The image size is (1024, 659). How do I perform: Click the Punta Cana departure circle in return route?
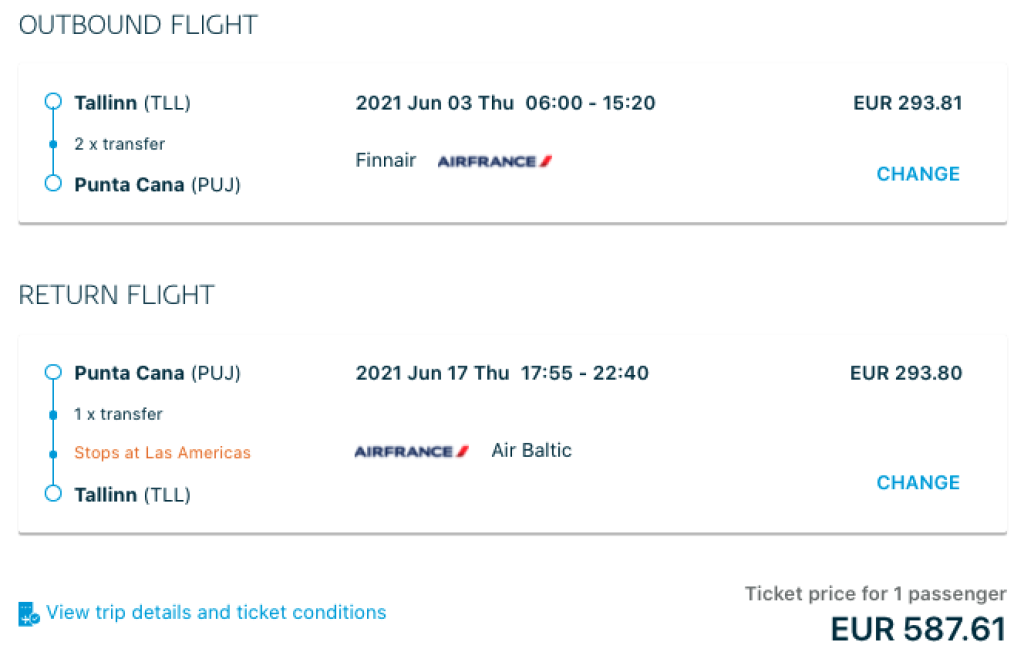[54, 373]
